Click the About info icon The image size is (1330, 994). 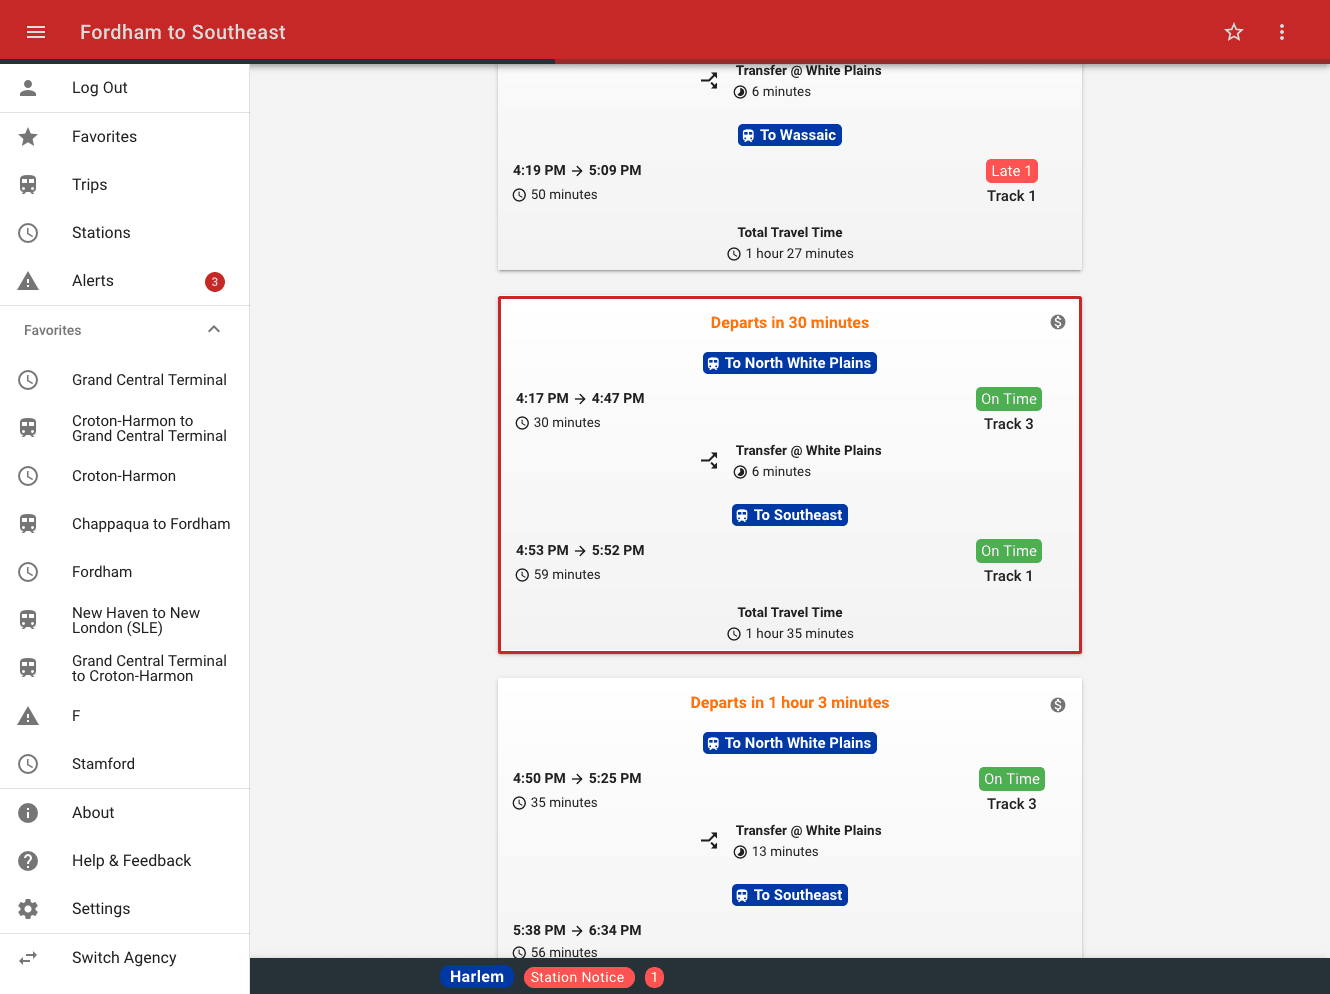point(28,813)
